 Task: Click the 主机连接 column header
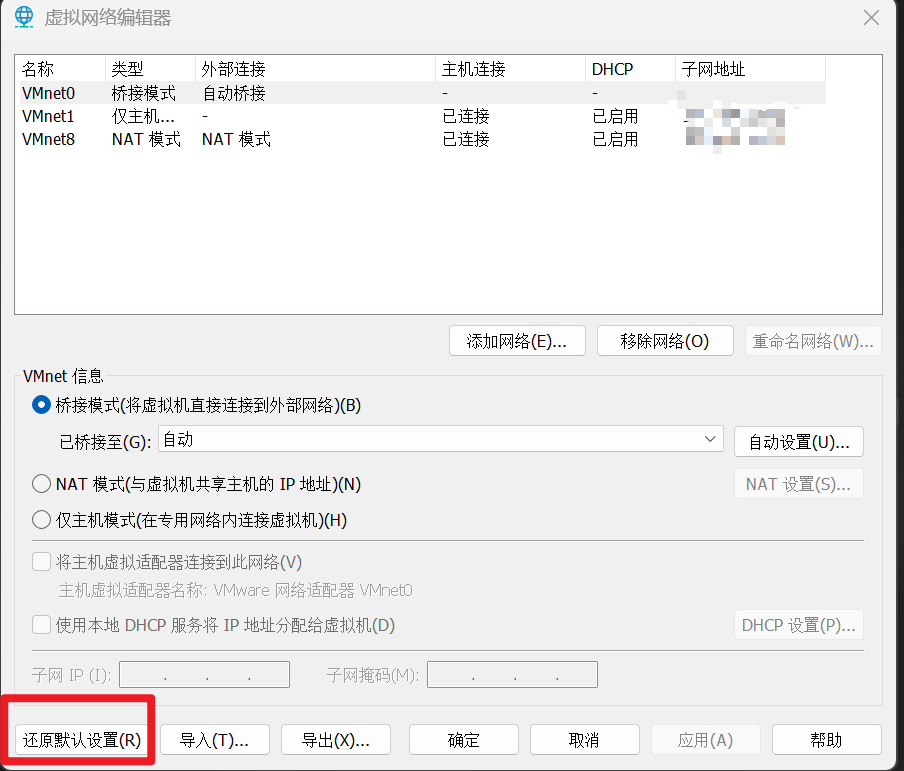coord(510,69)
